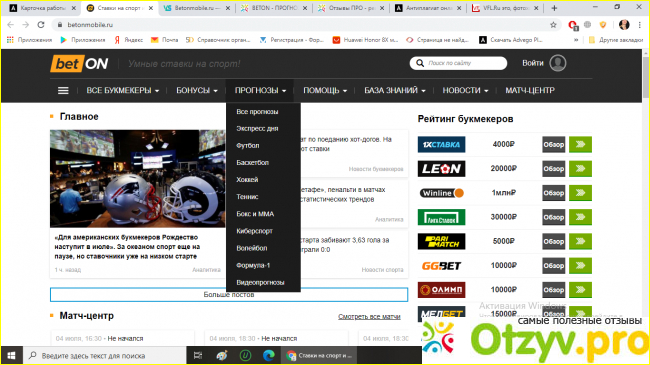Click the green arrow button for Лига Ставок
Image resolution: width=650 pixels, height=365 pixels.
point(580,217)
